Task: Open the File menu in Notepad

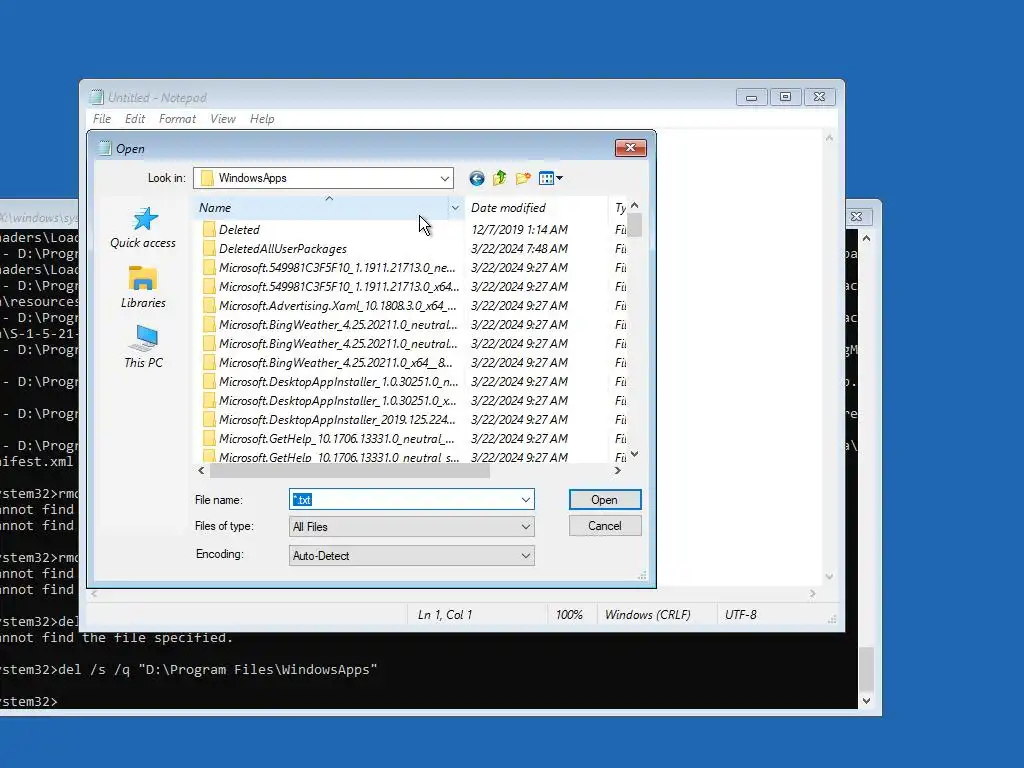Action: [102, 119]
